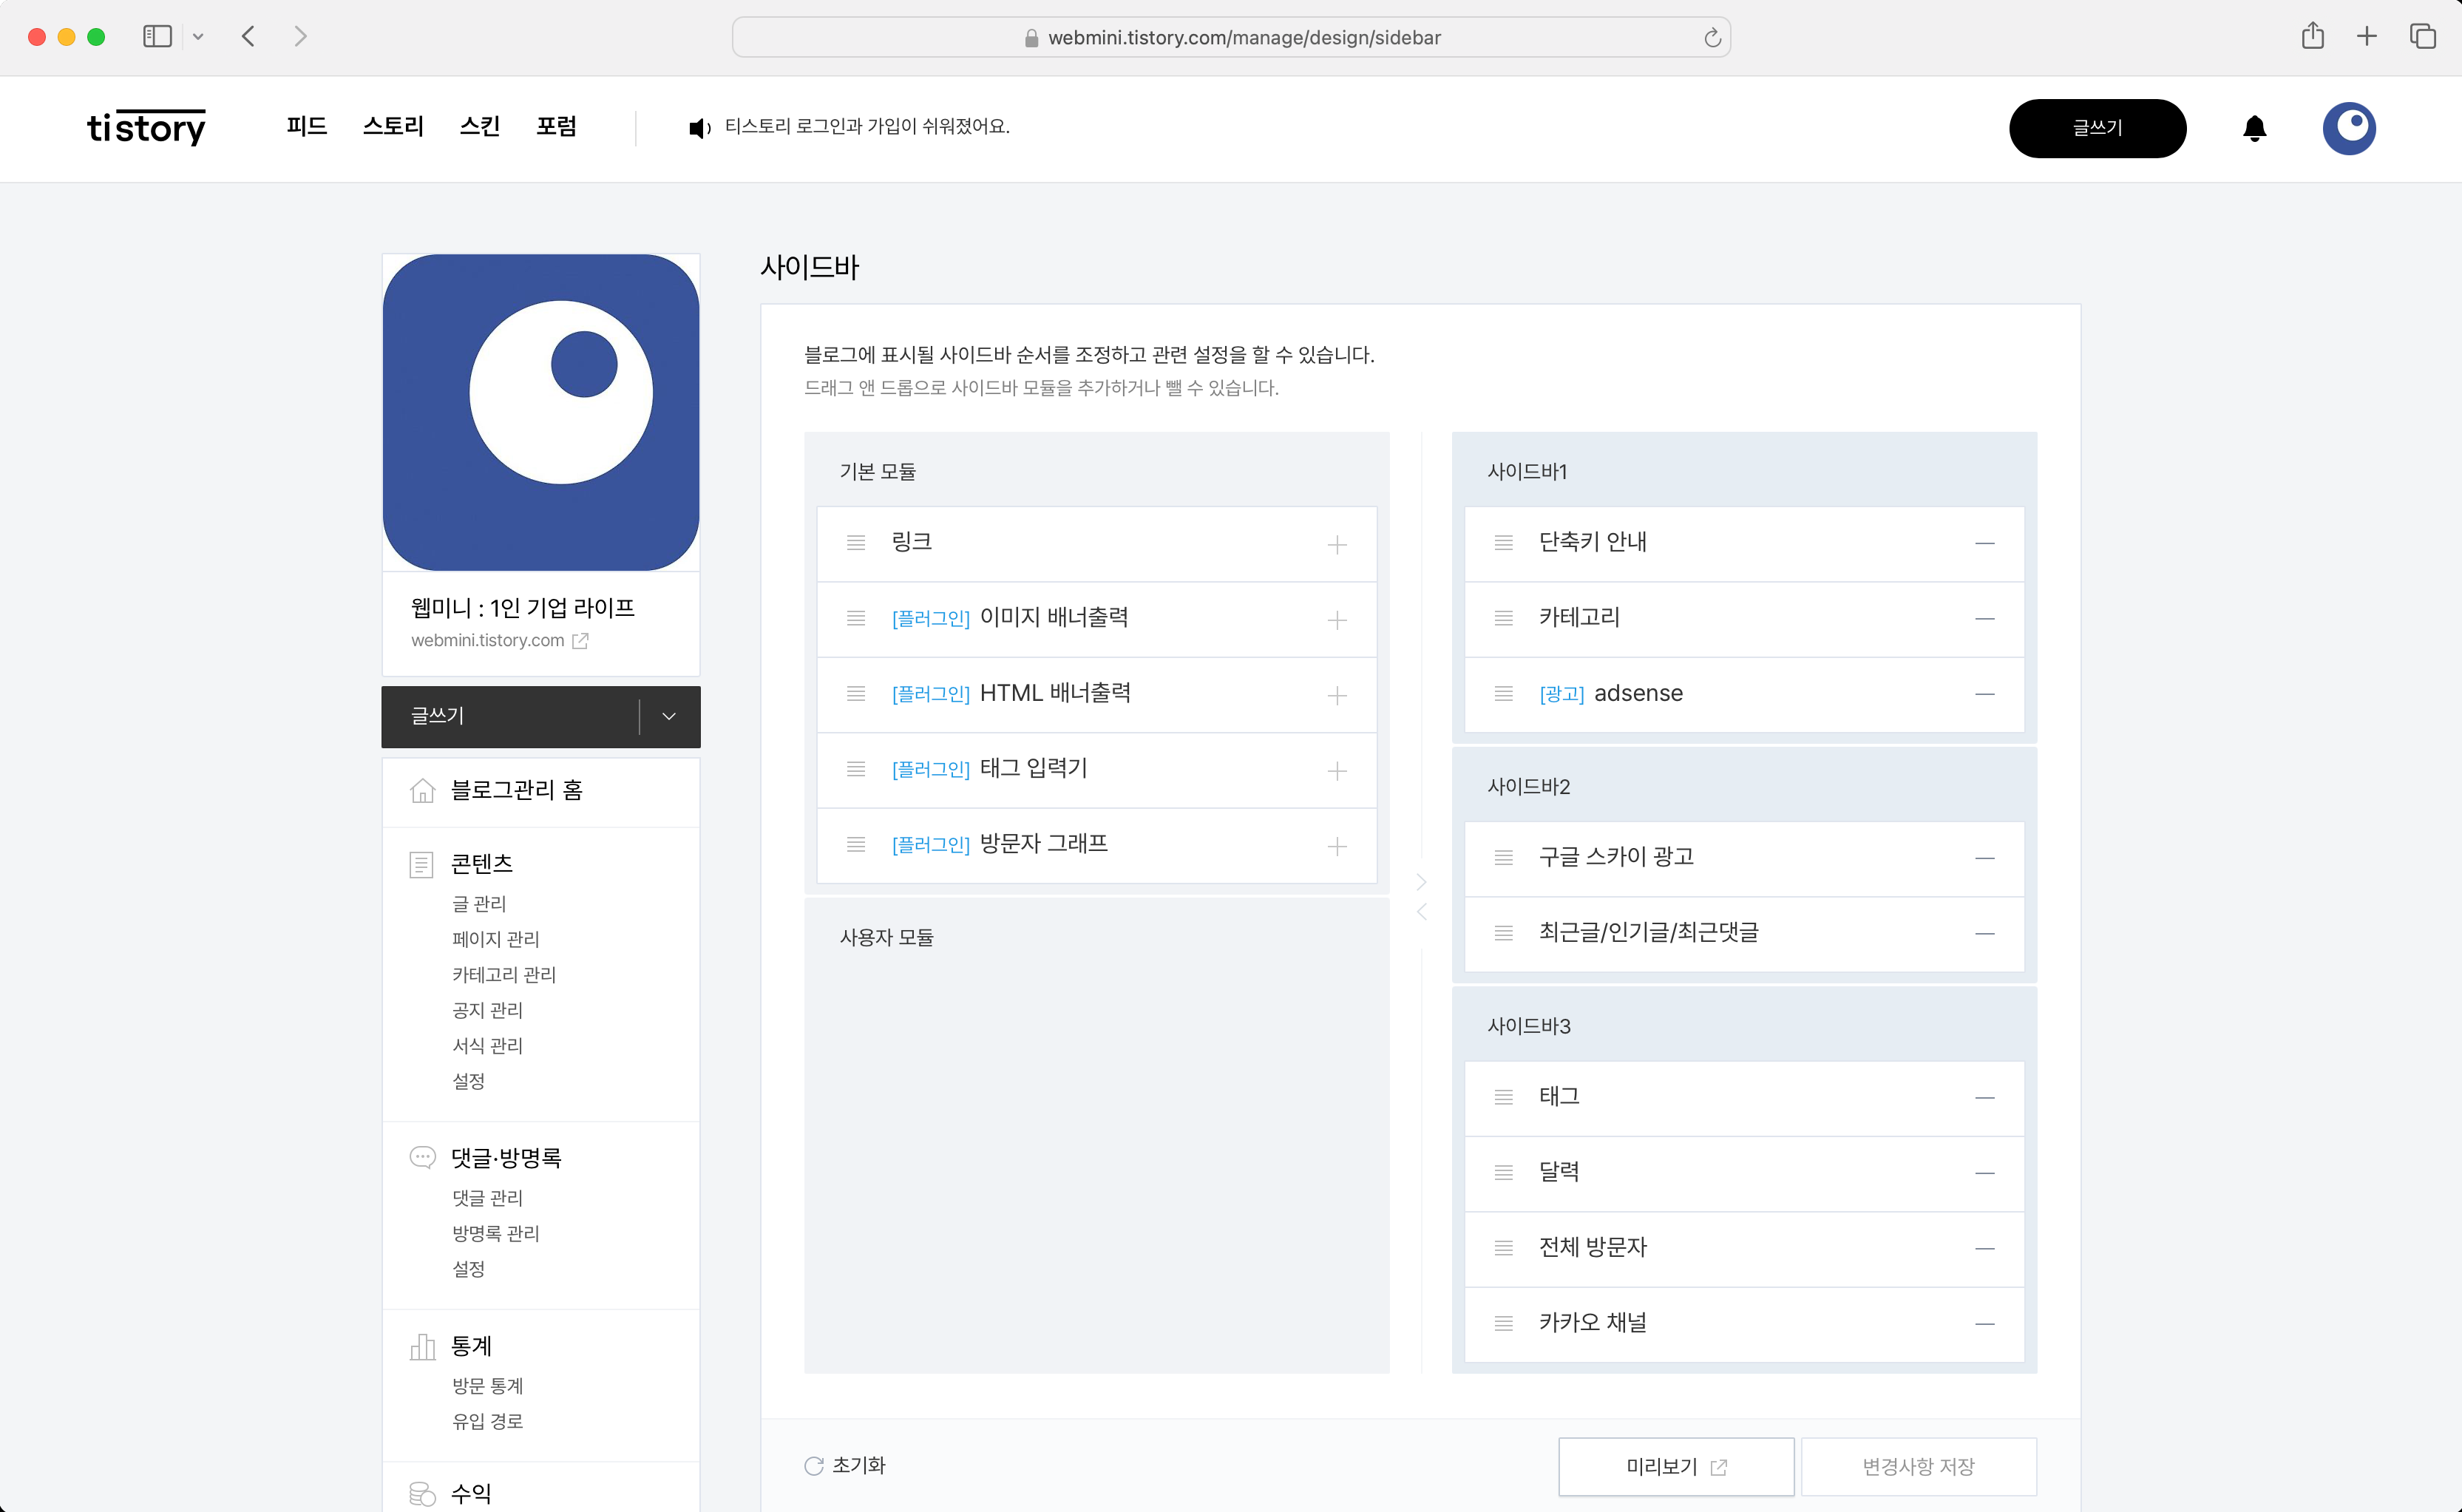Click the right arrow between module panels
The width and height of the screenshot is (2462, 1512).
point(1421,882)
